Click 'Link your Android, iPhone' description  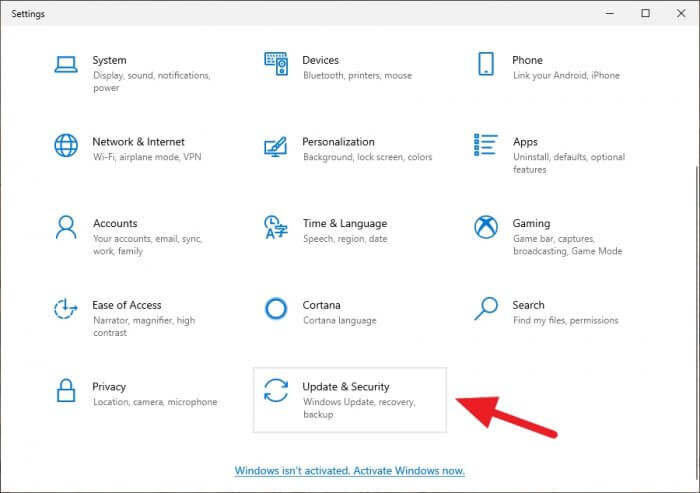click(566, 75)
